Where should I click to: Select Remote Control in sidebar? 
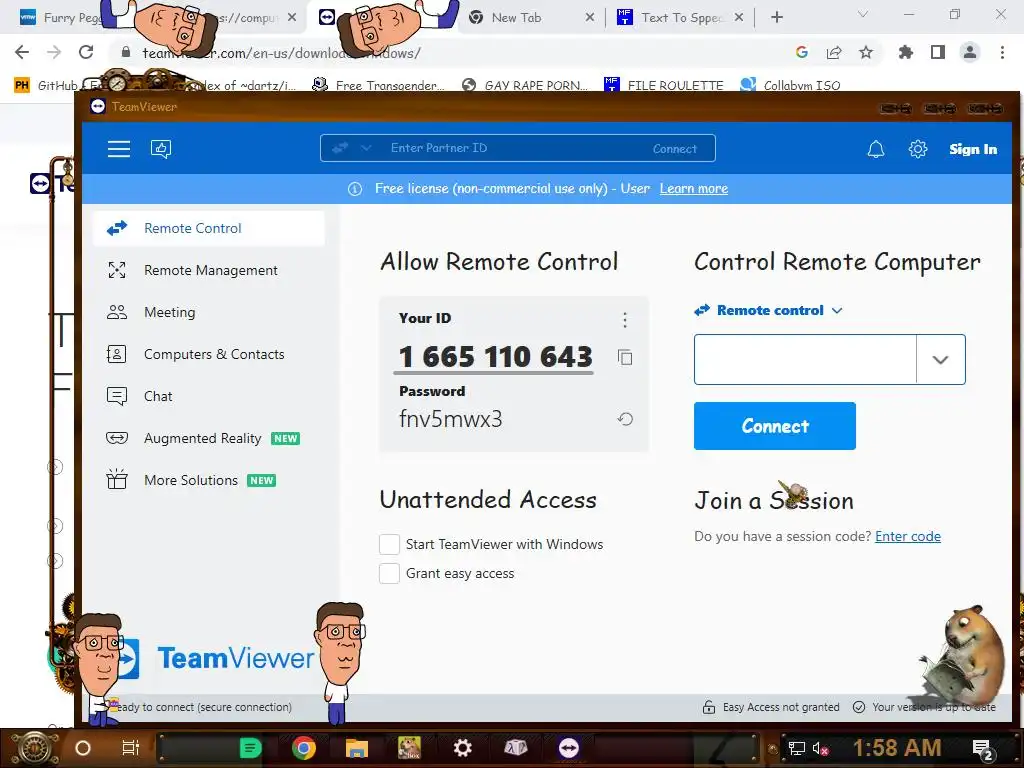209,229
